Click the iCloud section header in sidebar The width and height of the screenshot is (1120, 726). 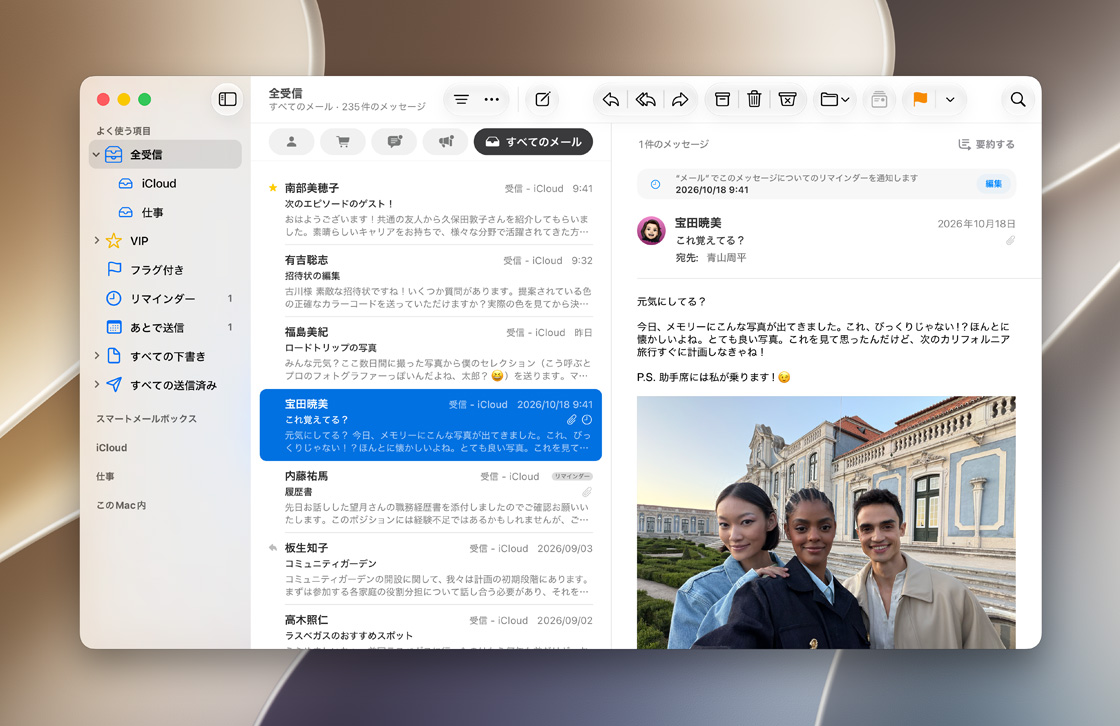pos(111,447)
